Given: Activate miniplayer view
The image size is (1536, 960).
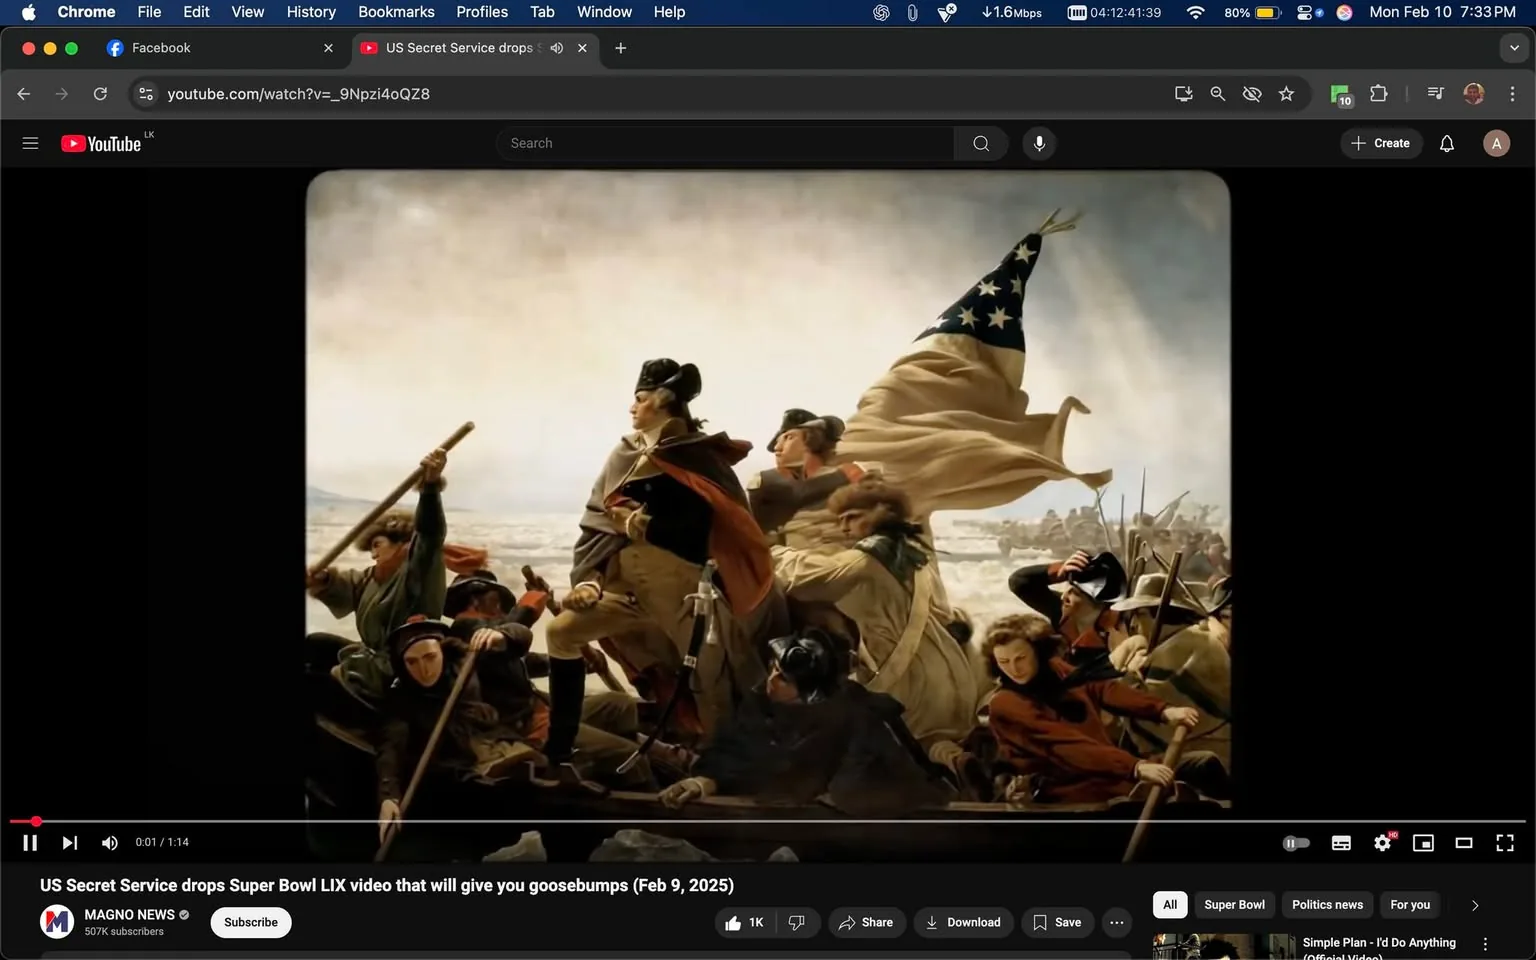Looking at the screenshot, I should [x=1423, y=842].
